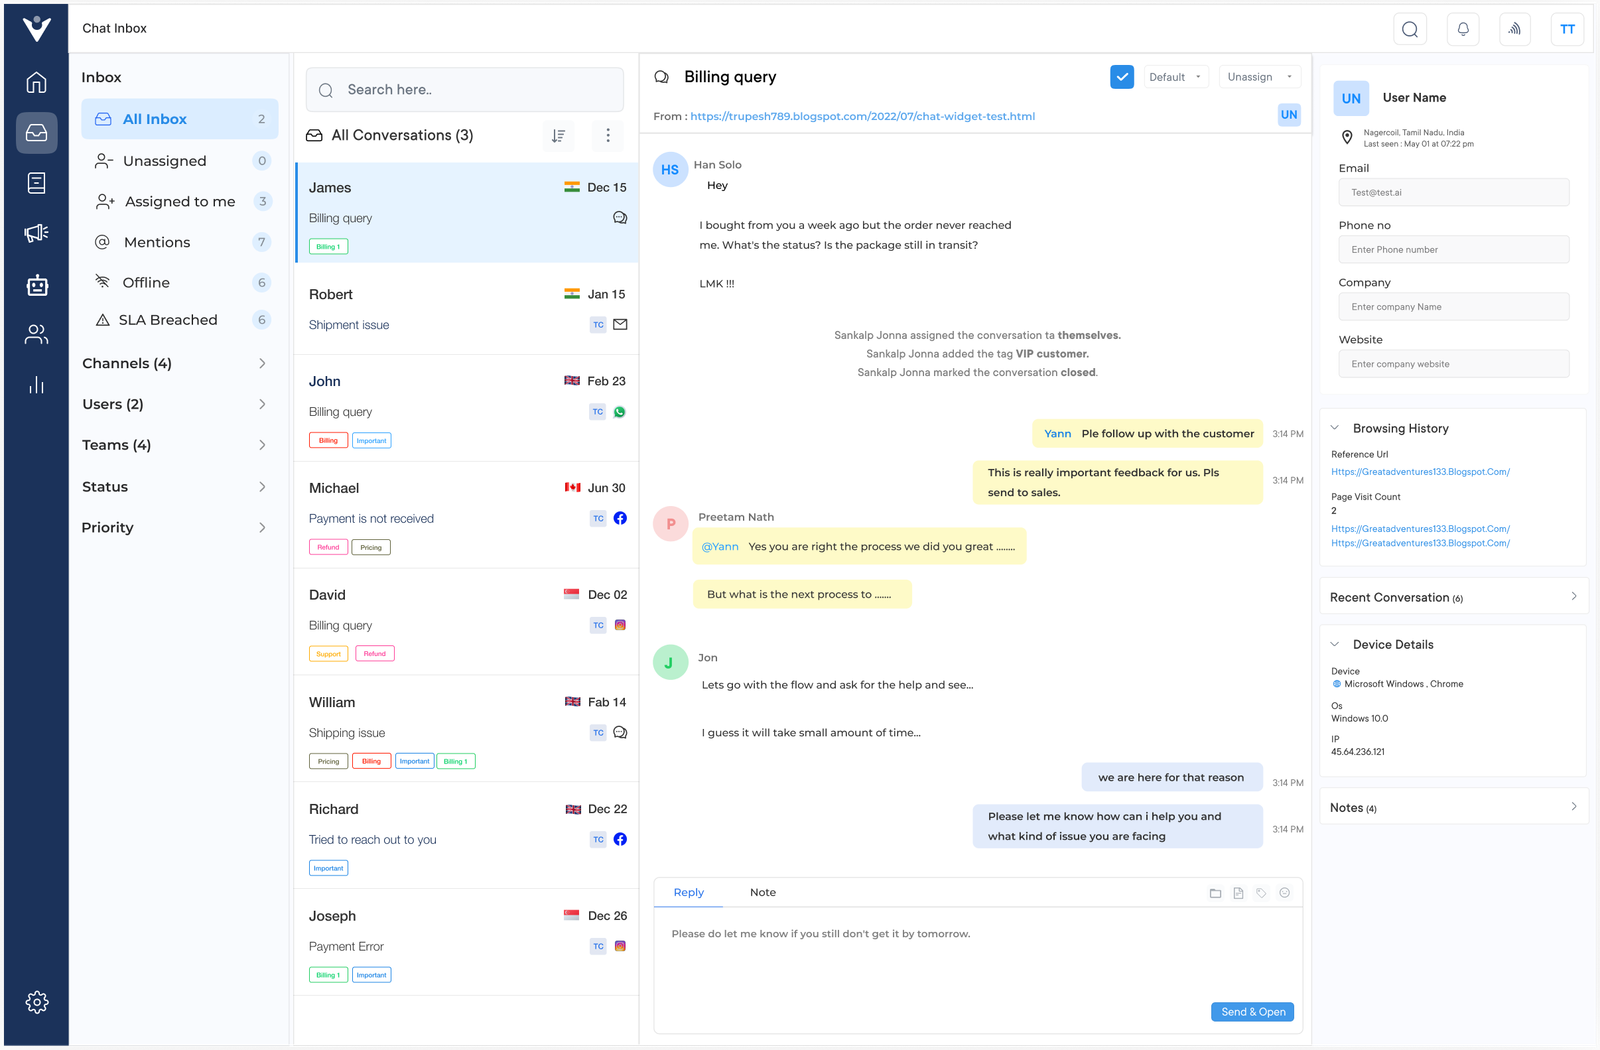Open the campaigns megaphone icon

click(x=37, y=233)
